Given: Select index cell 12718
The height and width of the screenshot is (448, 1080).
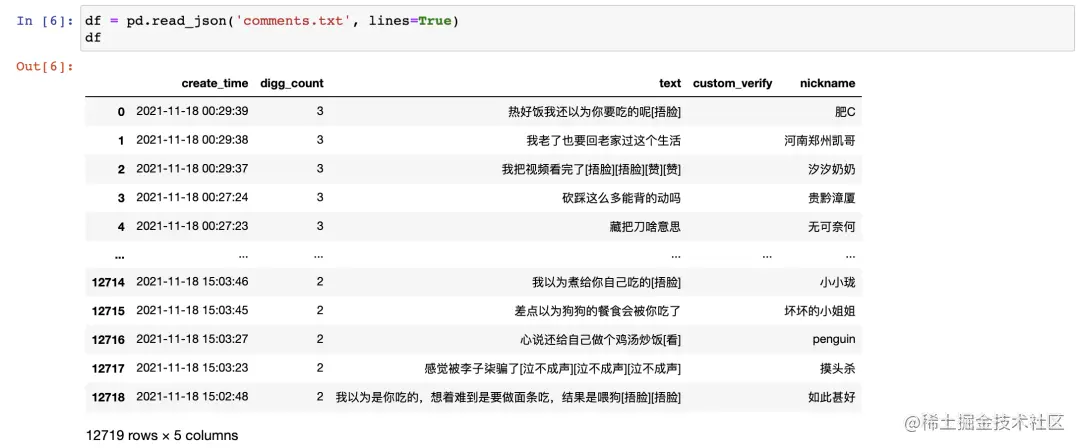Looking at the screenshot, I should pos(108,398).
